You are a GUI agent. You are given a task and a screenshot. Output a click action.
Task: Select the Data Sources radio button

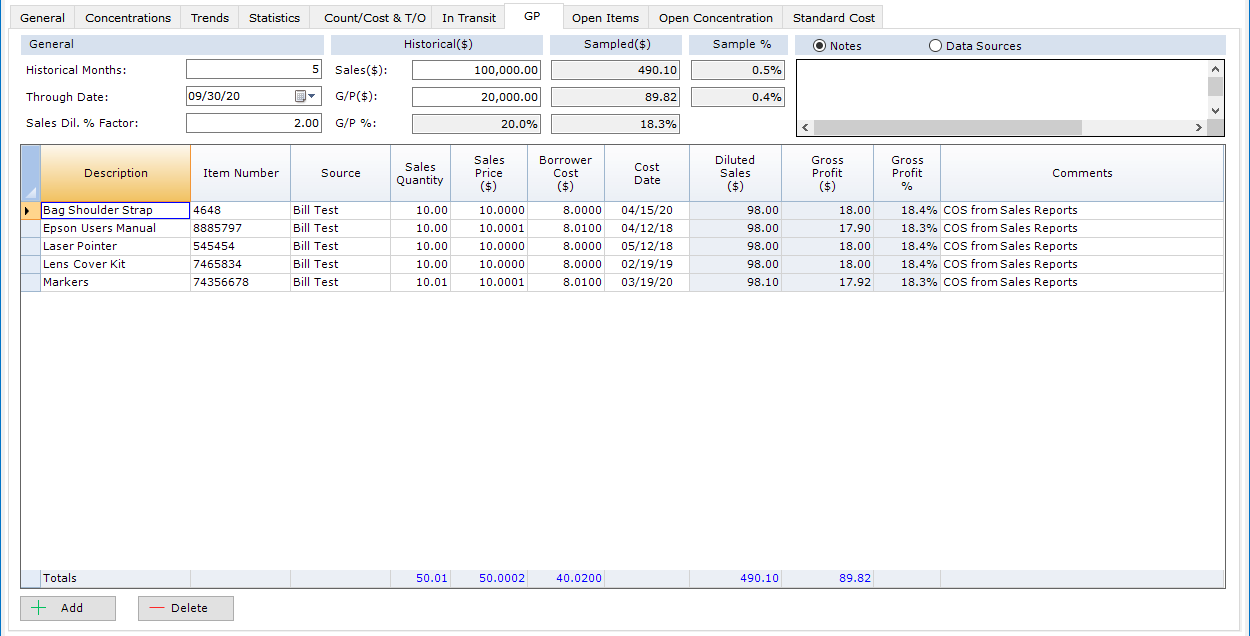[x=935, y=45]
